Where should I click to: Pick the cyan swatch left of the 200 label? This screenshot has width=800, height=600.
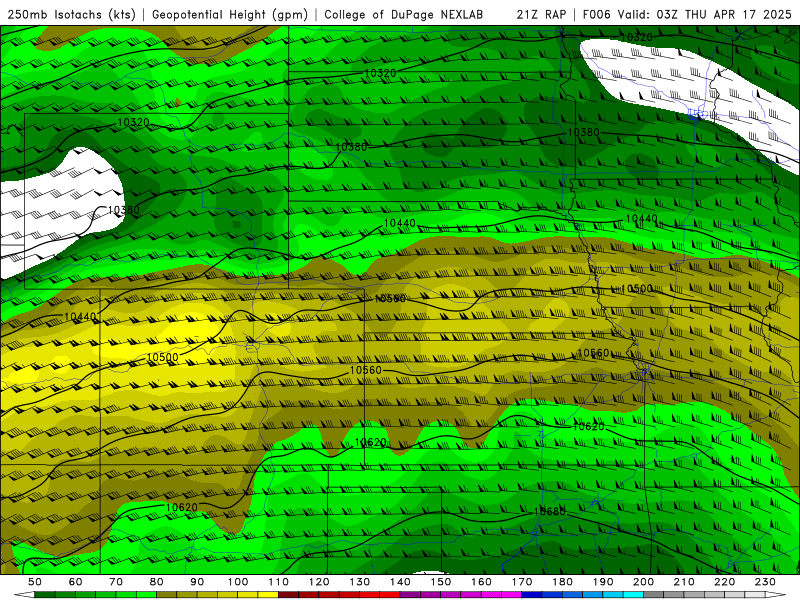[633, 595]
